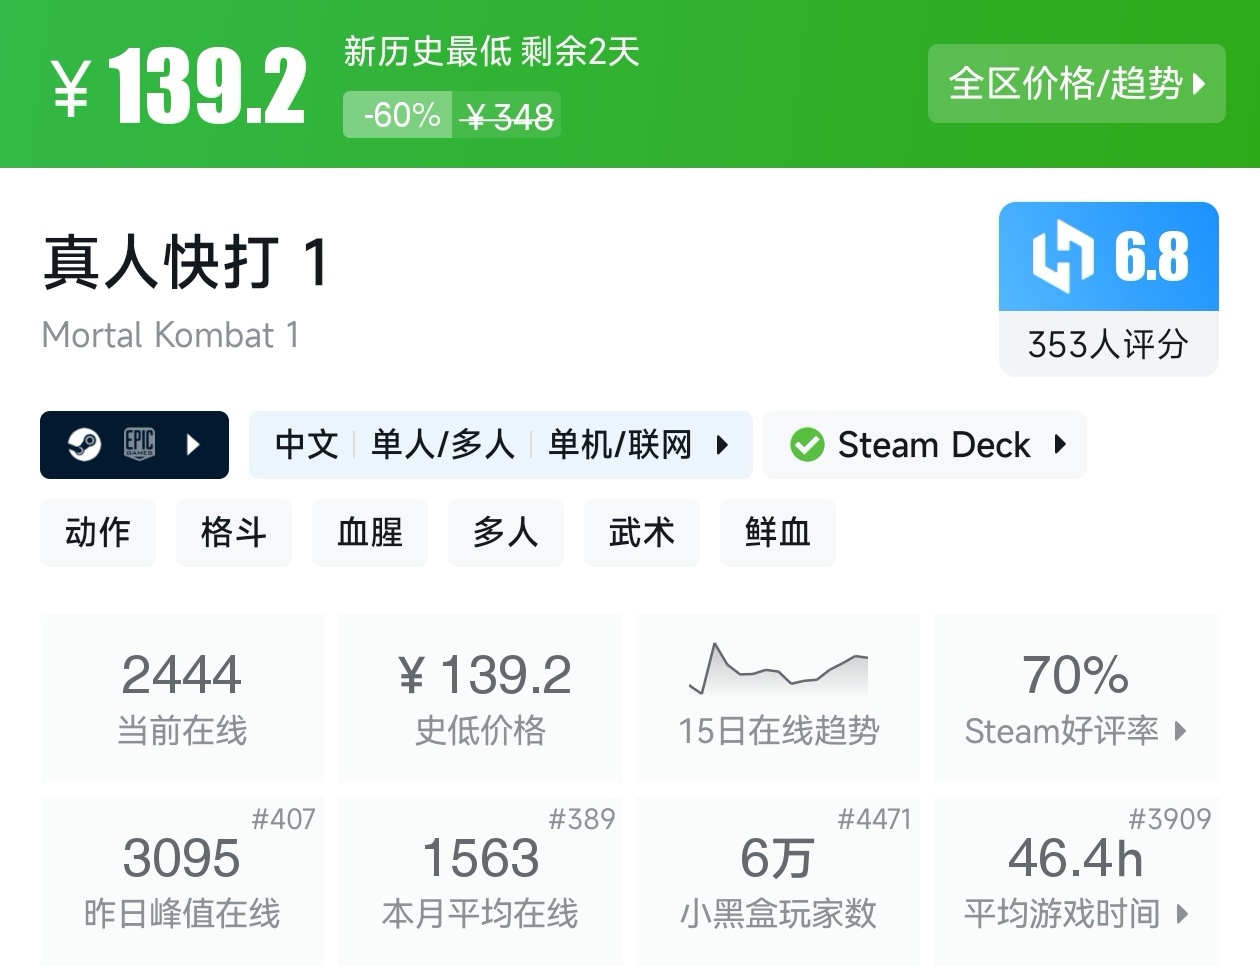The height and width of the screenshot is (977, 1260).
Task: Click the 史低价格 ¥139.2 stat card
Action: coord(481,698)
